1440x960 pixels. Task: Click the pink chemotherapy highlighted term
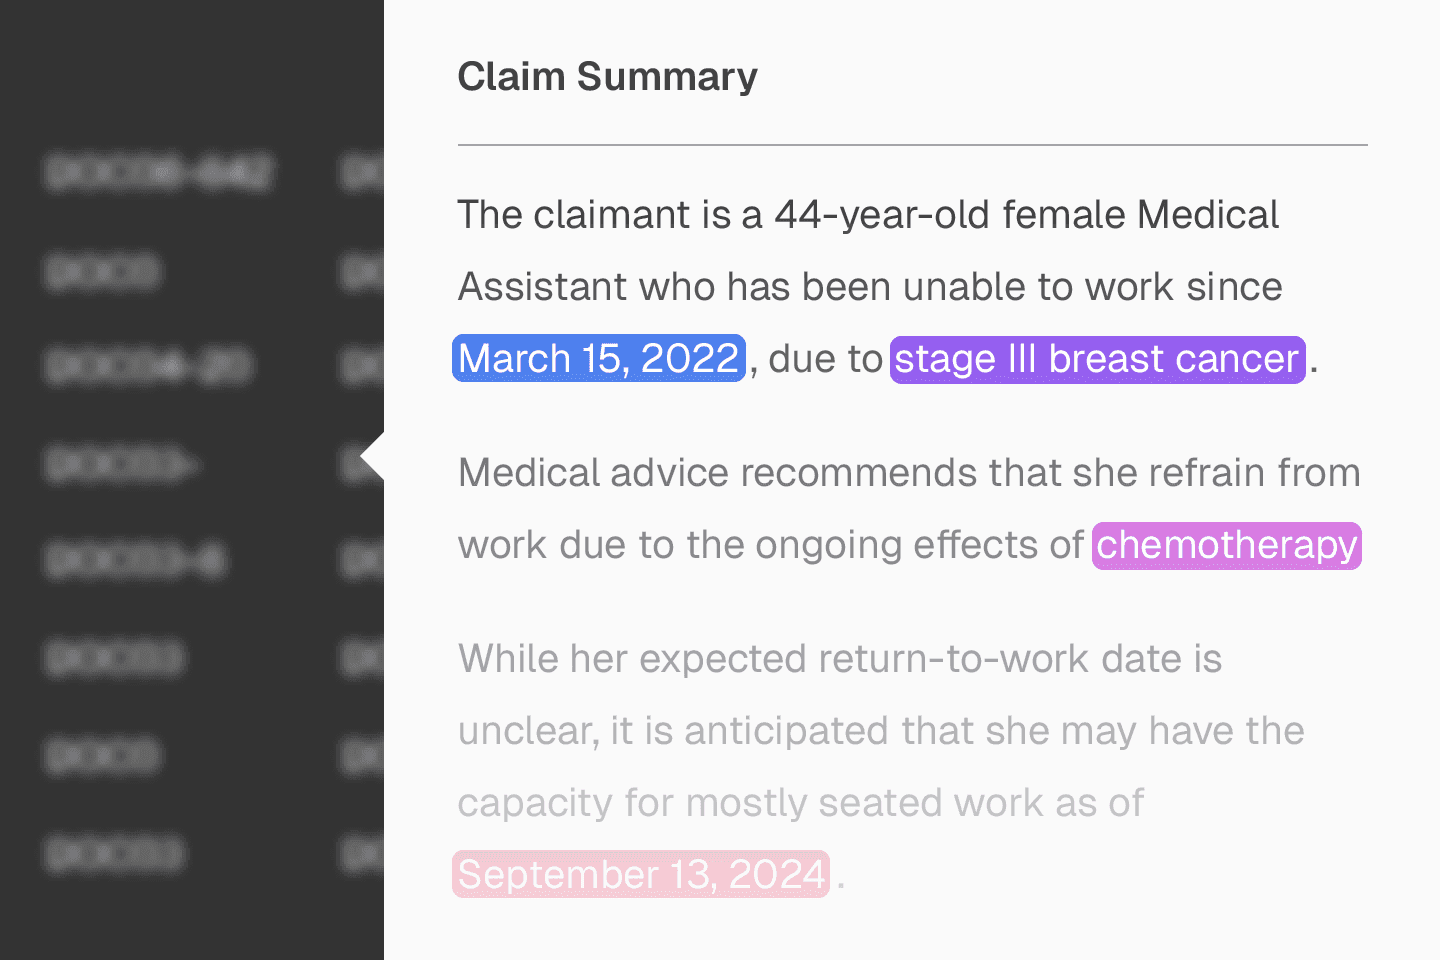tap(1226, 545)
